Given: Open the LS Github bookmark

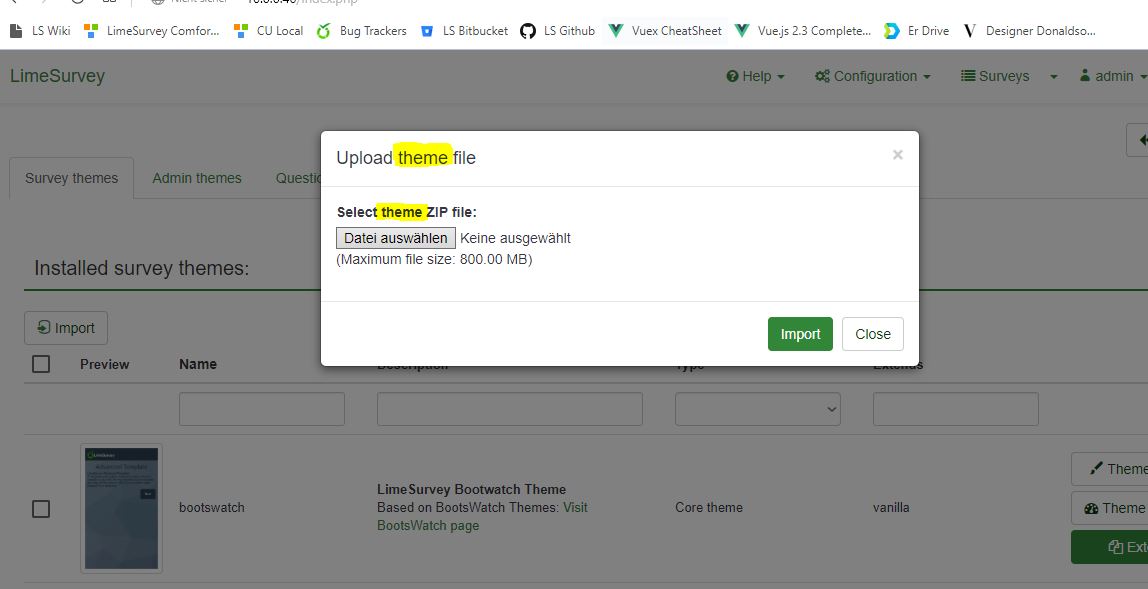Looking at the screenshot, I should (558, 31).
